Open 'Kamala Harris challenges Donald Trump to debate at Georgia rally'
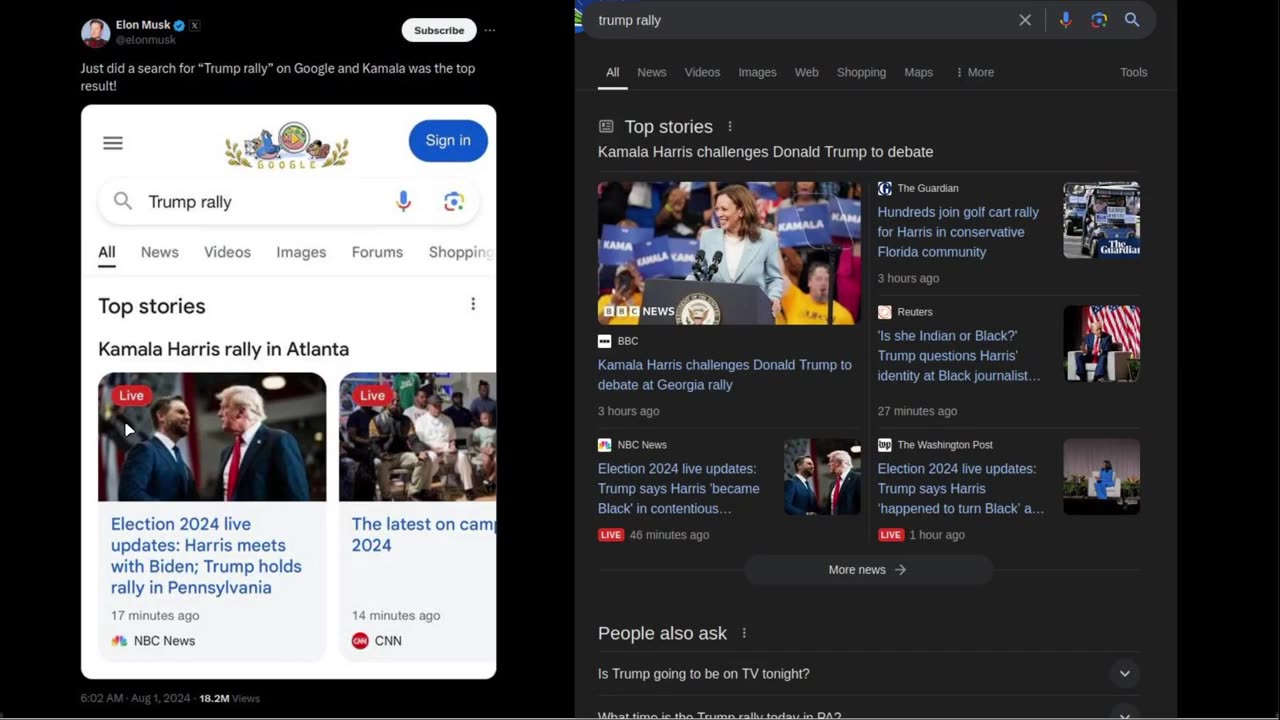 pos(725,375)
